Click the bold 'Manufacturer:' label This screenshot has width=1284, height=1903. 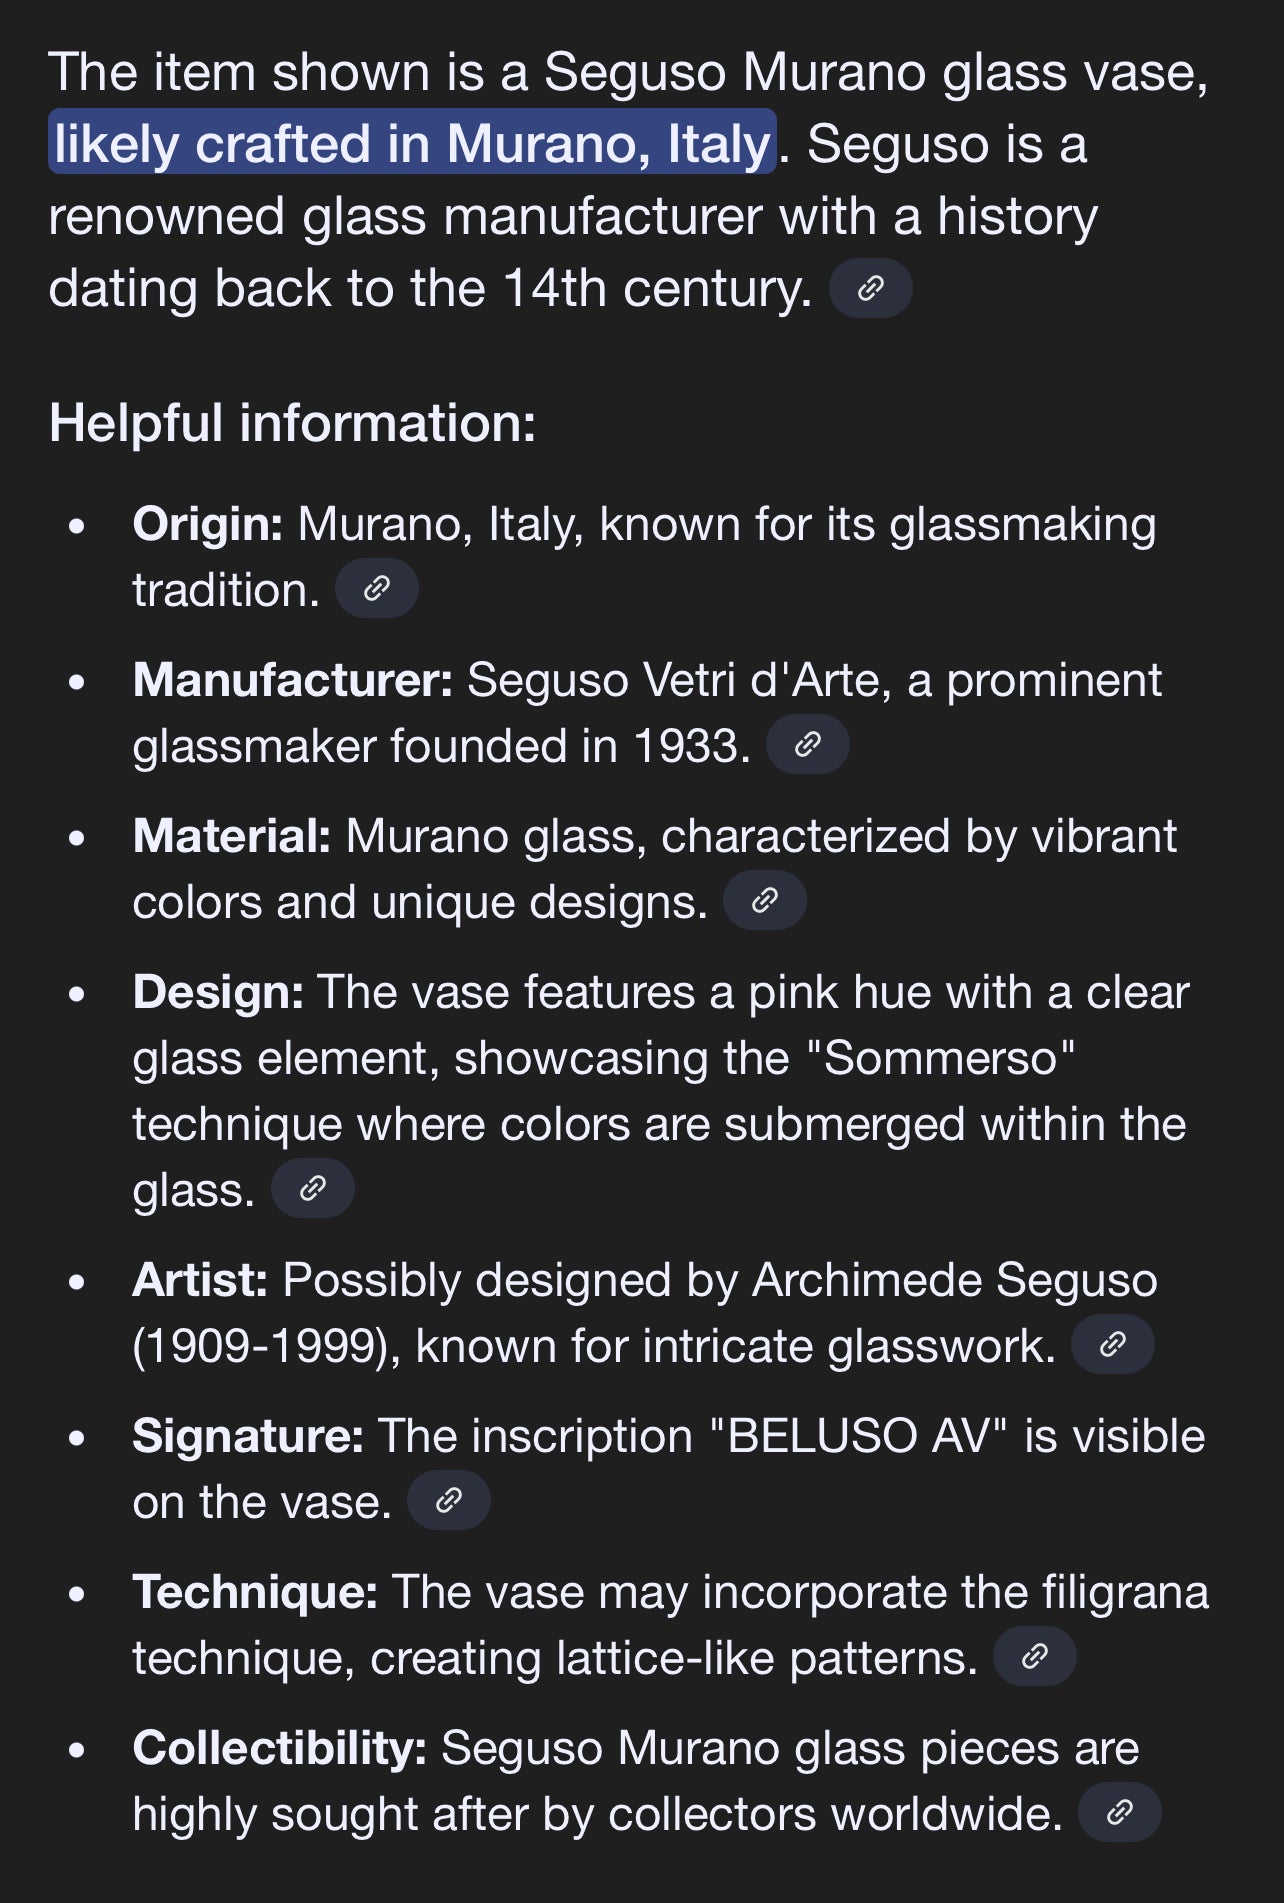pos(293,680)
